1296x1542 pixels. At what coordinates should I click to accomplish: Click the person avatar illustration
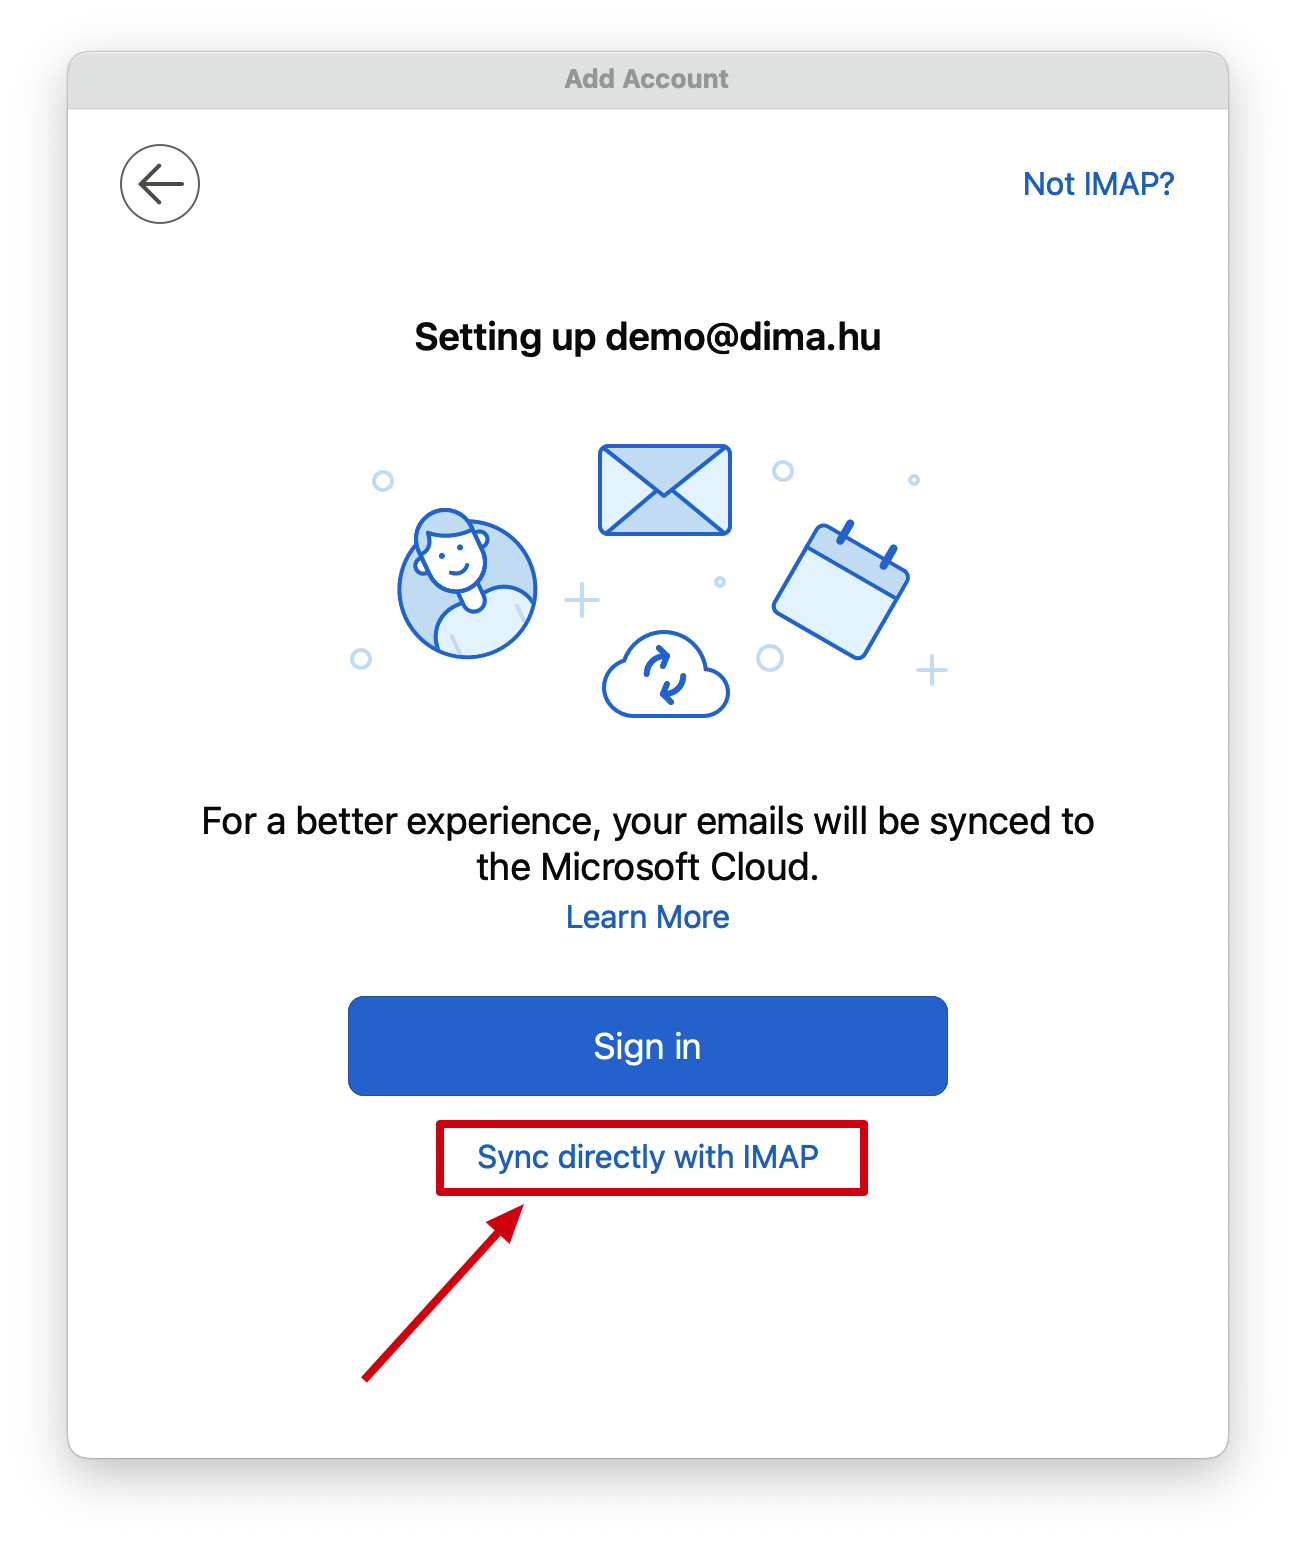coord(467,584)
